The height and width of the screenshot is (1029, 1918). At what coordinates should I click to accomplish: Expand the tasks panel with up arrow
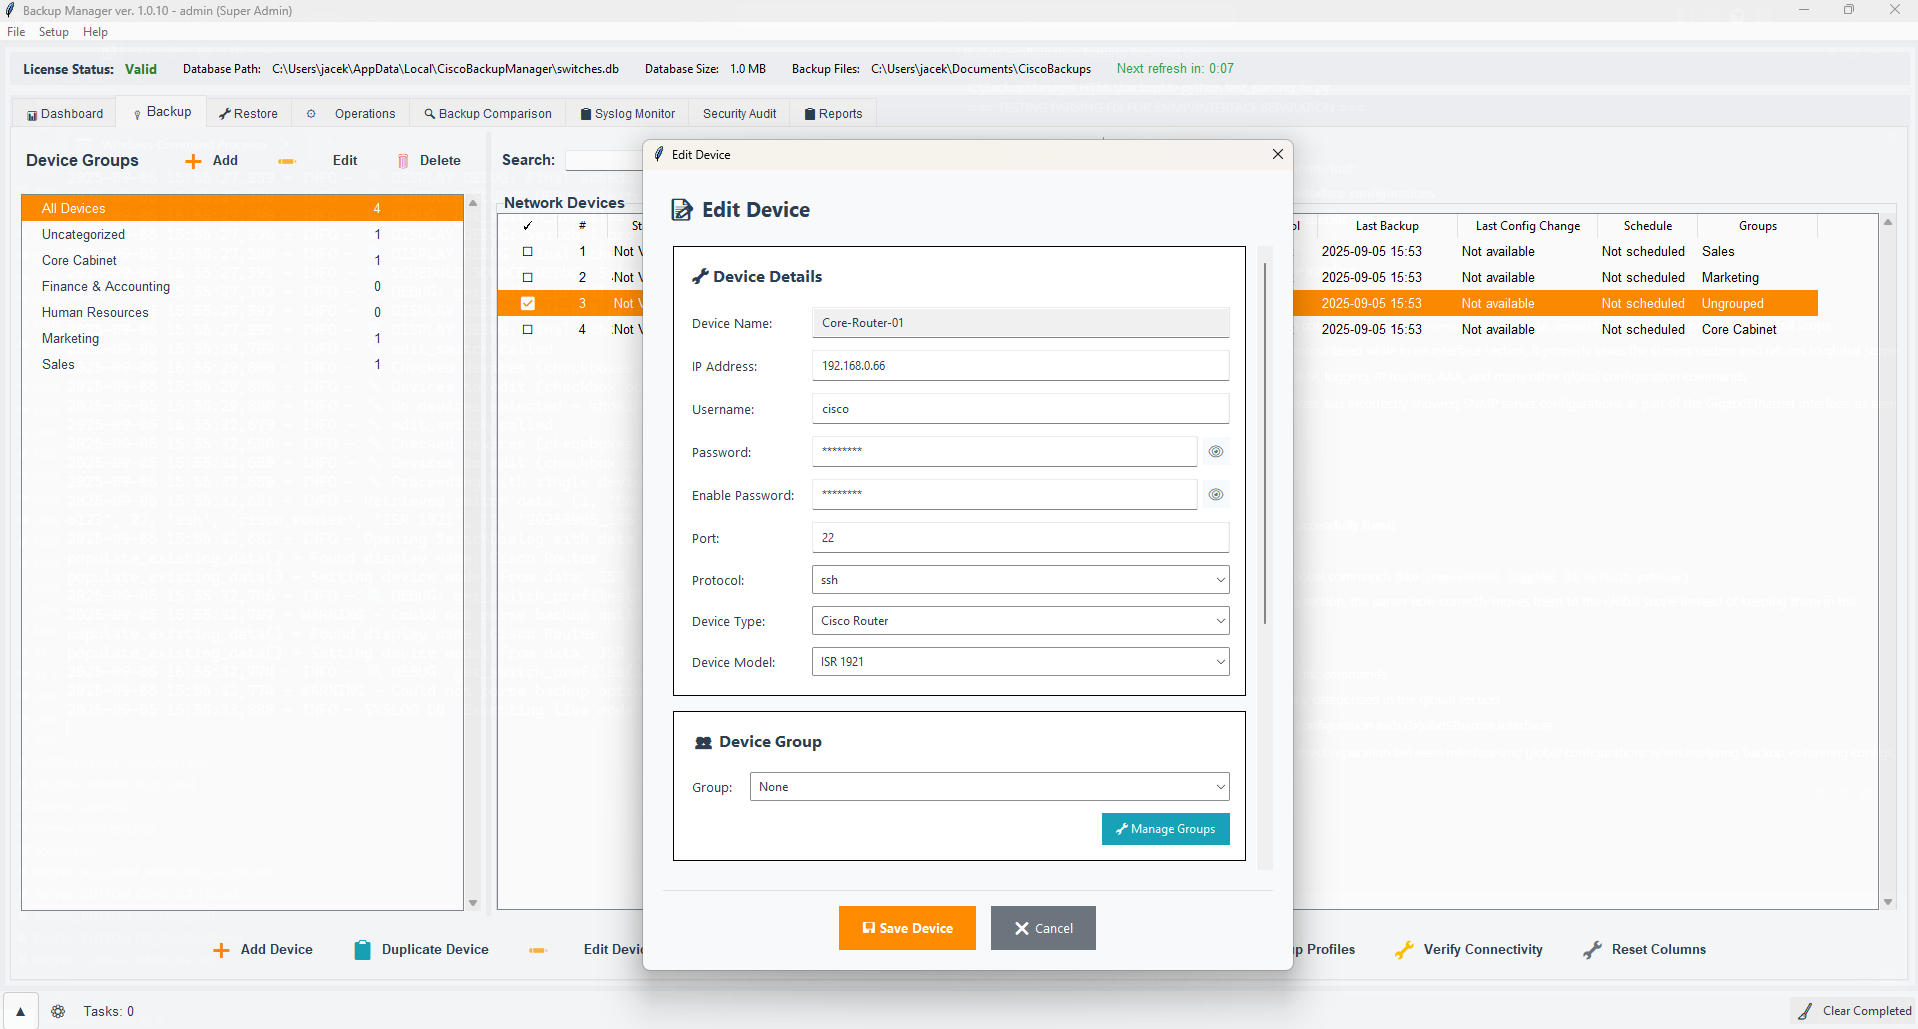pos(20,1011)
